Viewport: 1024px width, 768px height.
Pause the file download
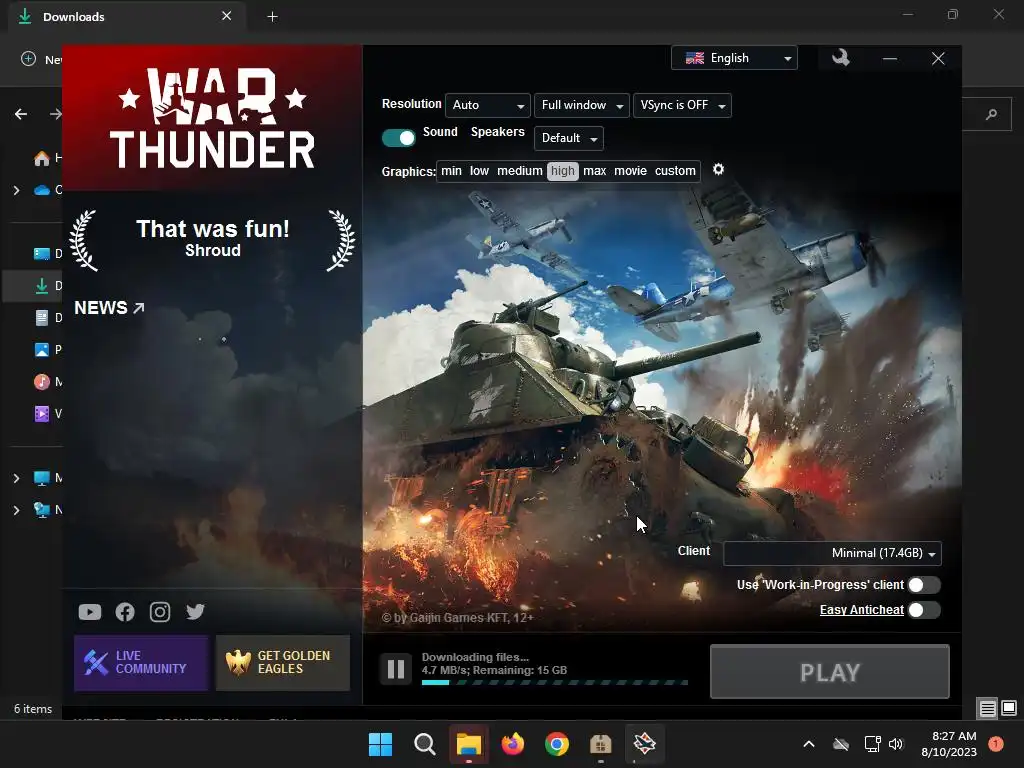point(396,669)
